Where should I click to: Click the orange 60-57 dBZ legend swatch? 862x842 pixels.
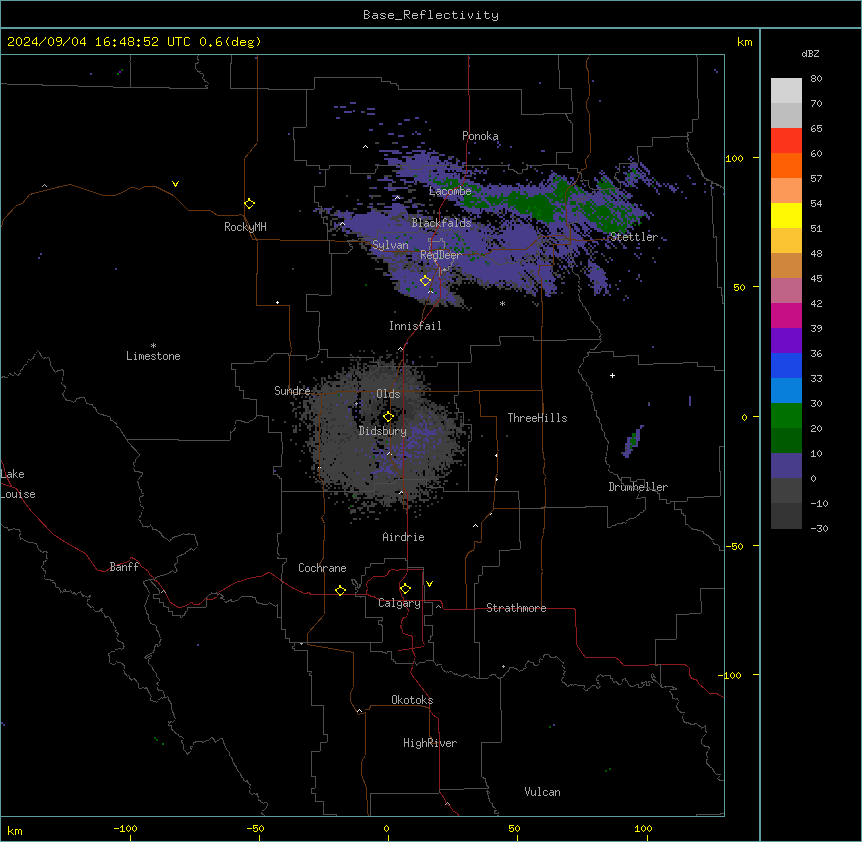(786, 165)
